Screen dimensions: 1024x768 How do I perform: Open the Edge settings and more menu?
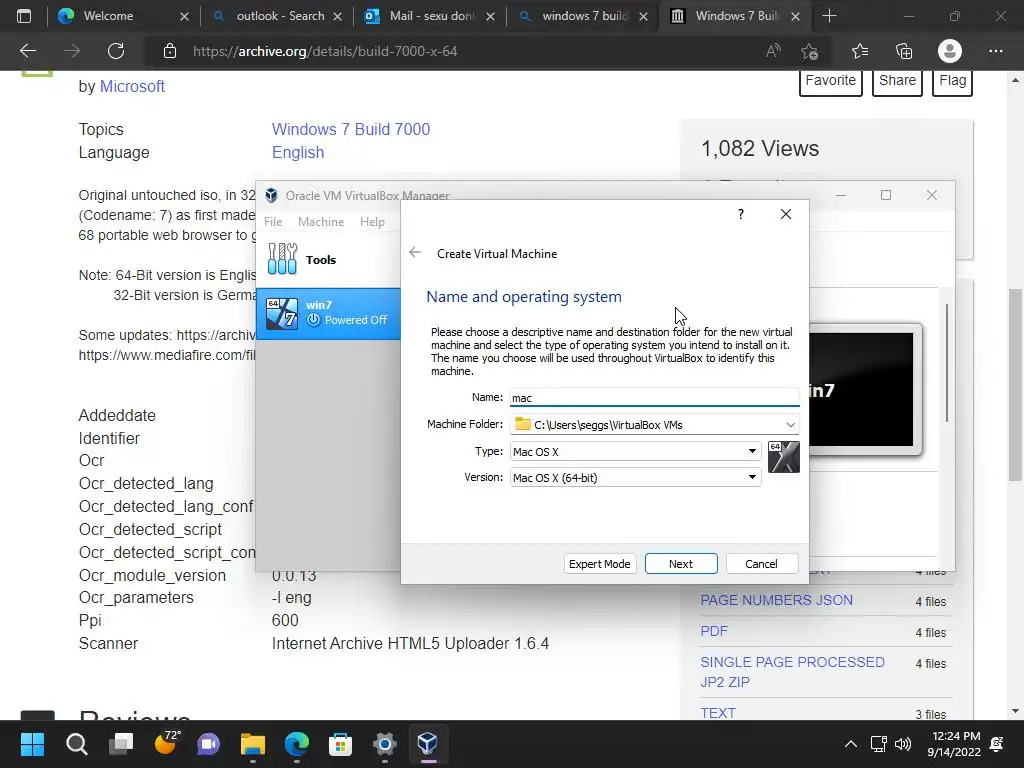pos(995,51)
